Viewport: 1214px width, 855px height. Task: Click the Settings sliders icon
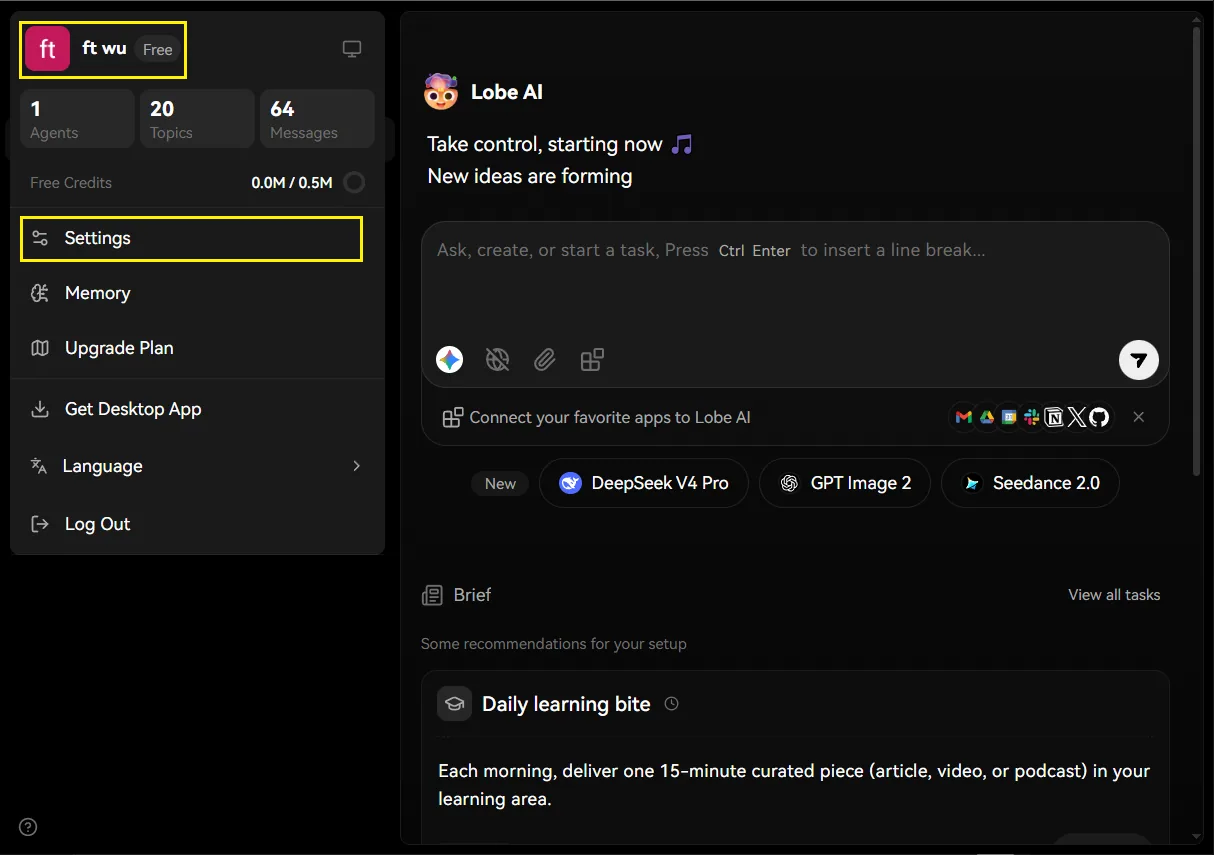40,238
